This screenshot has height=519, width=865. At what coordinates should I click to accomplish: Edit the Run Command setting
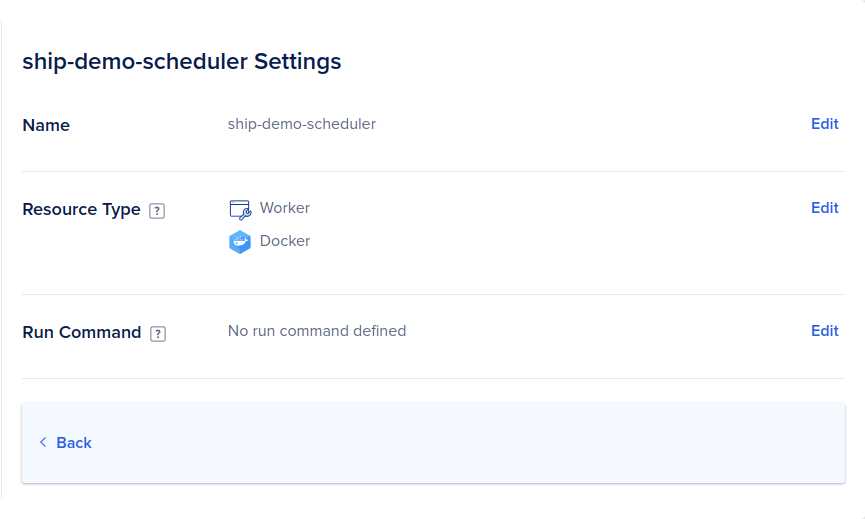point(824,331)
